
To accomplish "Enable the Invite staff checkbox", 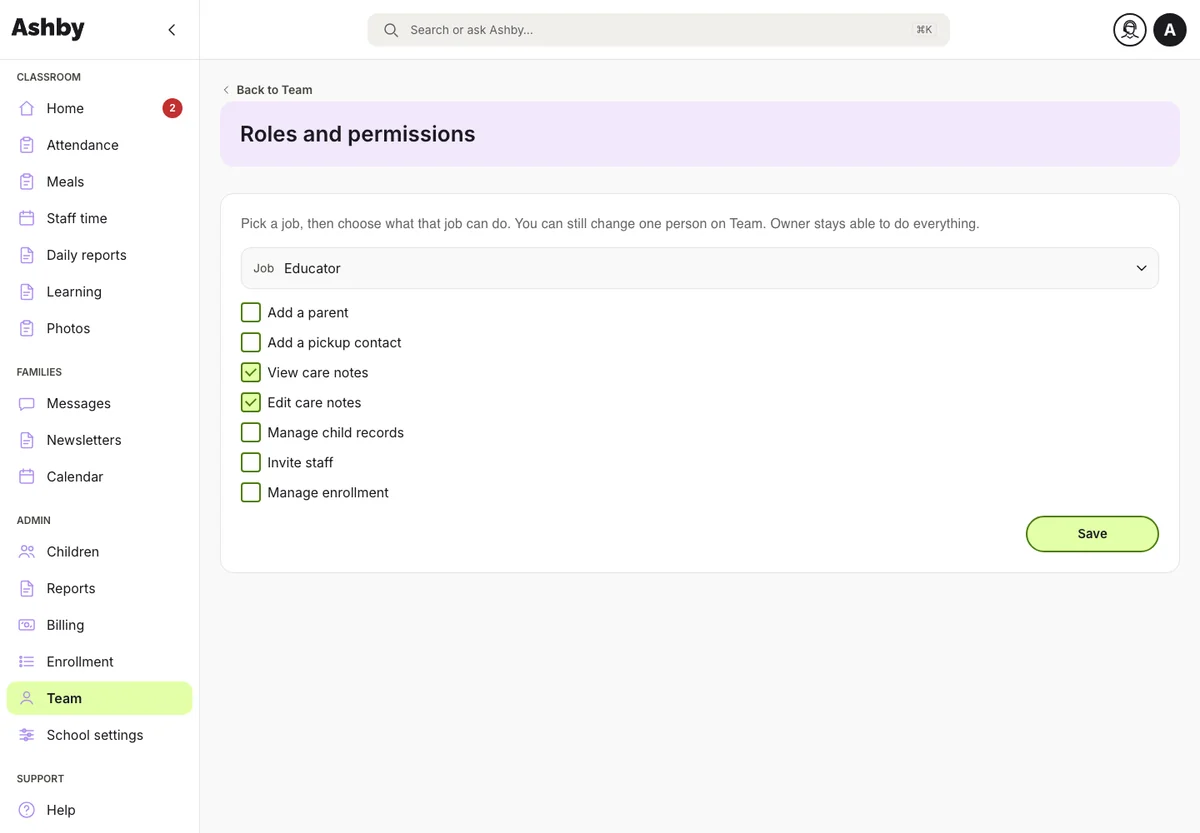I will [x=251, y=462].
